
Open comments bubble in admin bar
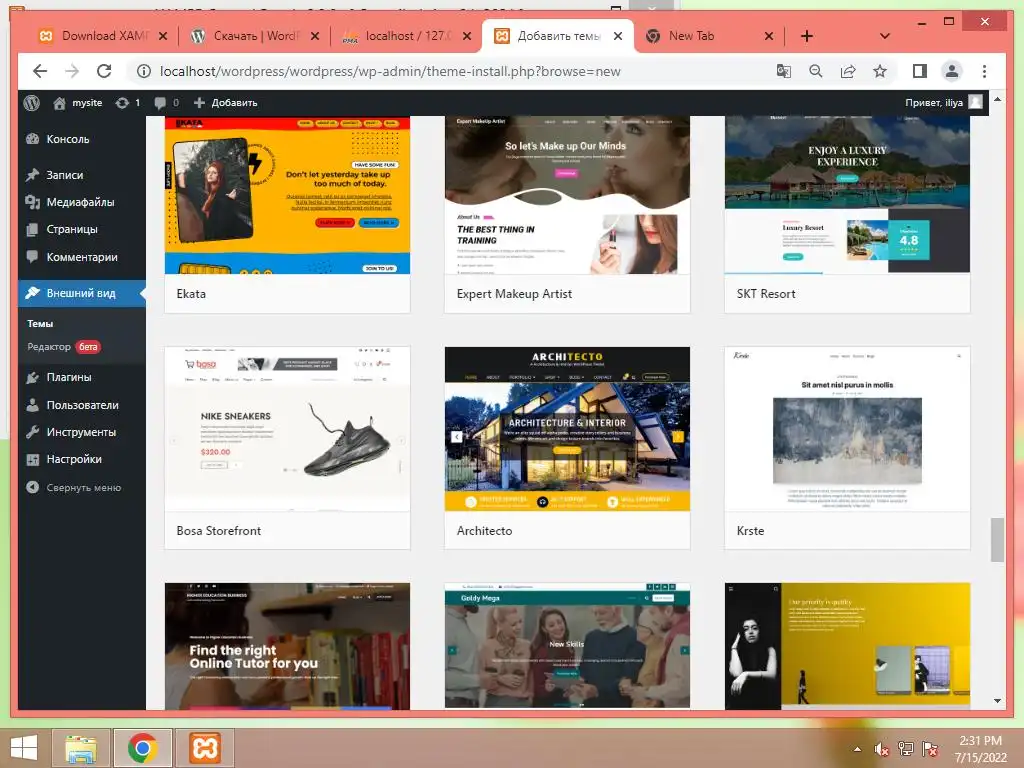click(167, 103)
